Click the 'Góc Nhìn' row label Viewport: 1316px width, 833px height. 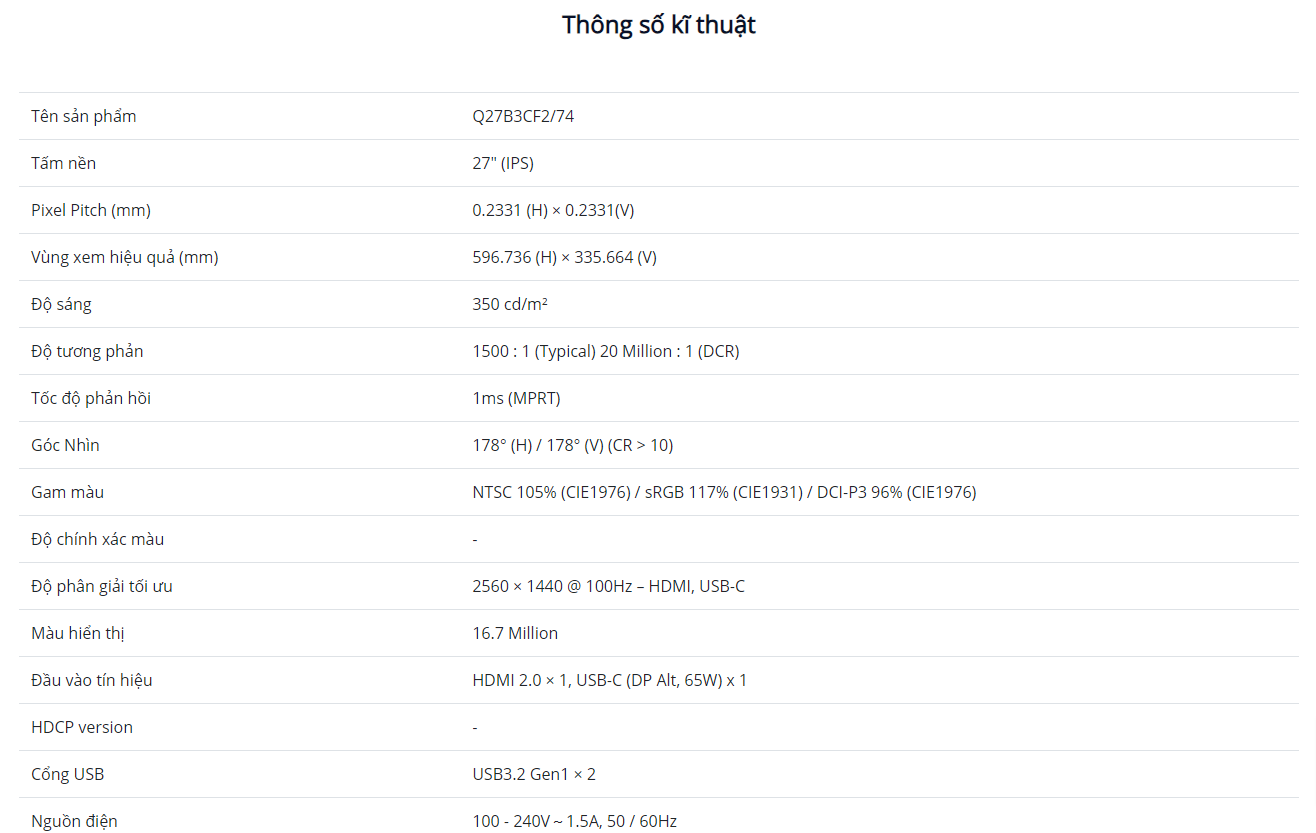coord(65,445)
